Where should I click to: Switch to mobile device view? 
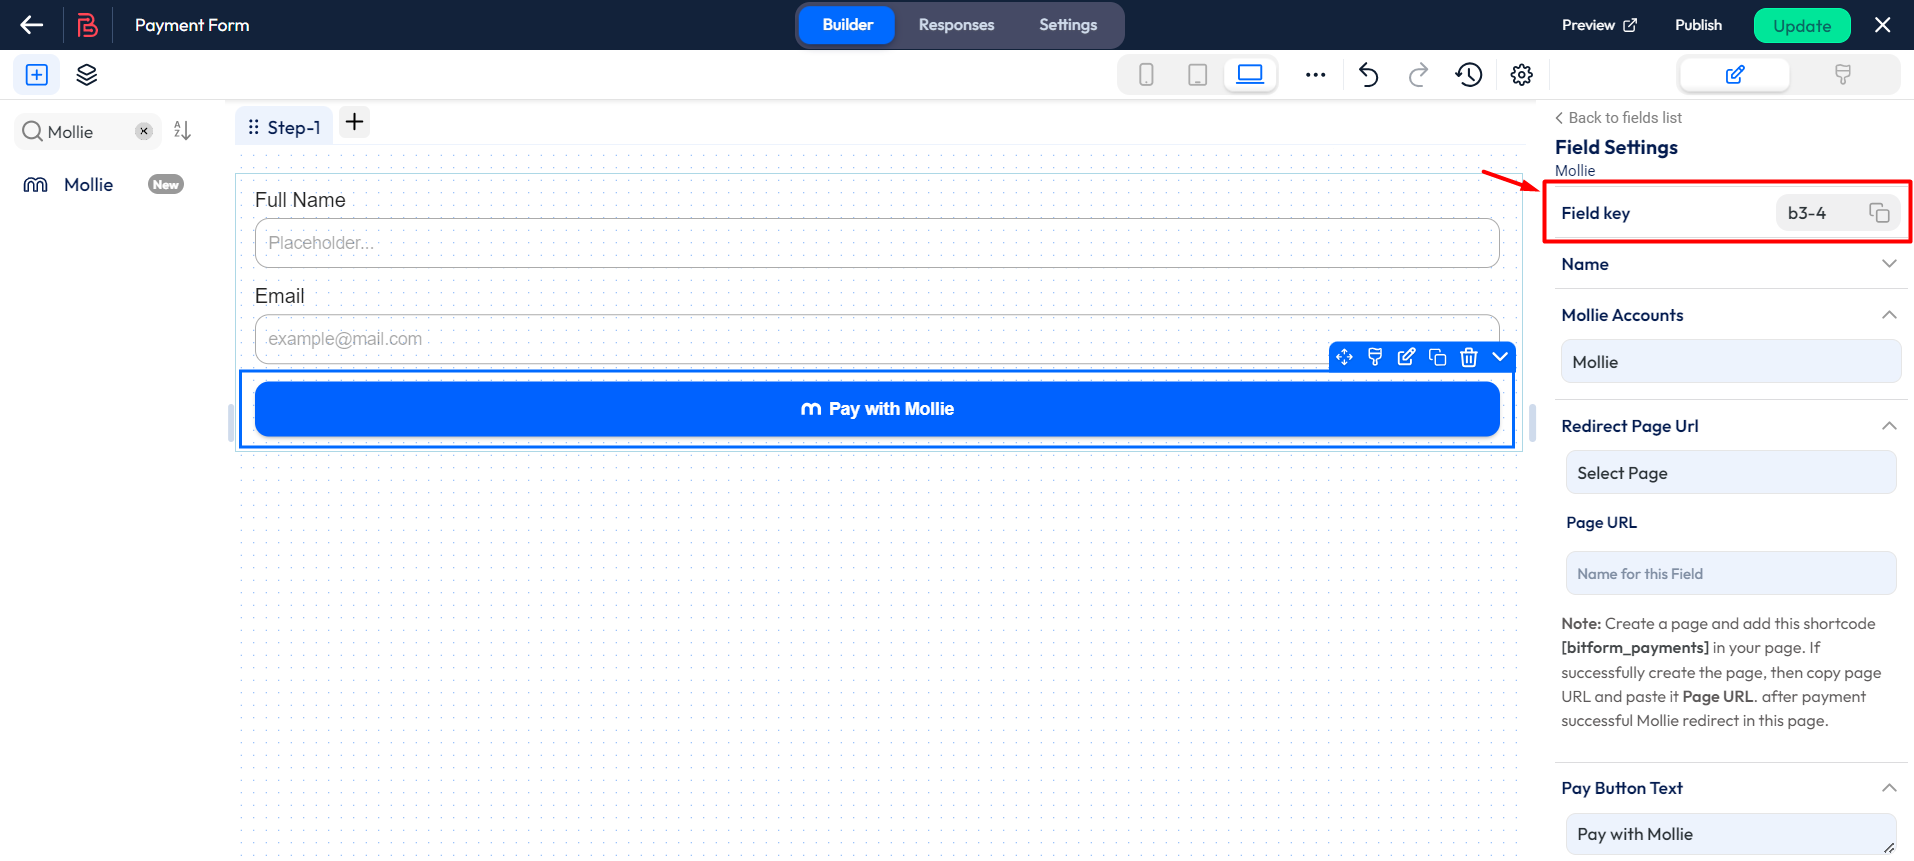click(1146, 75)
